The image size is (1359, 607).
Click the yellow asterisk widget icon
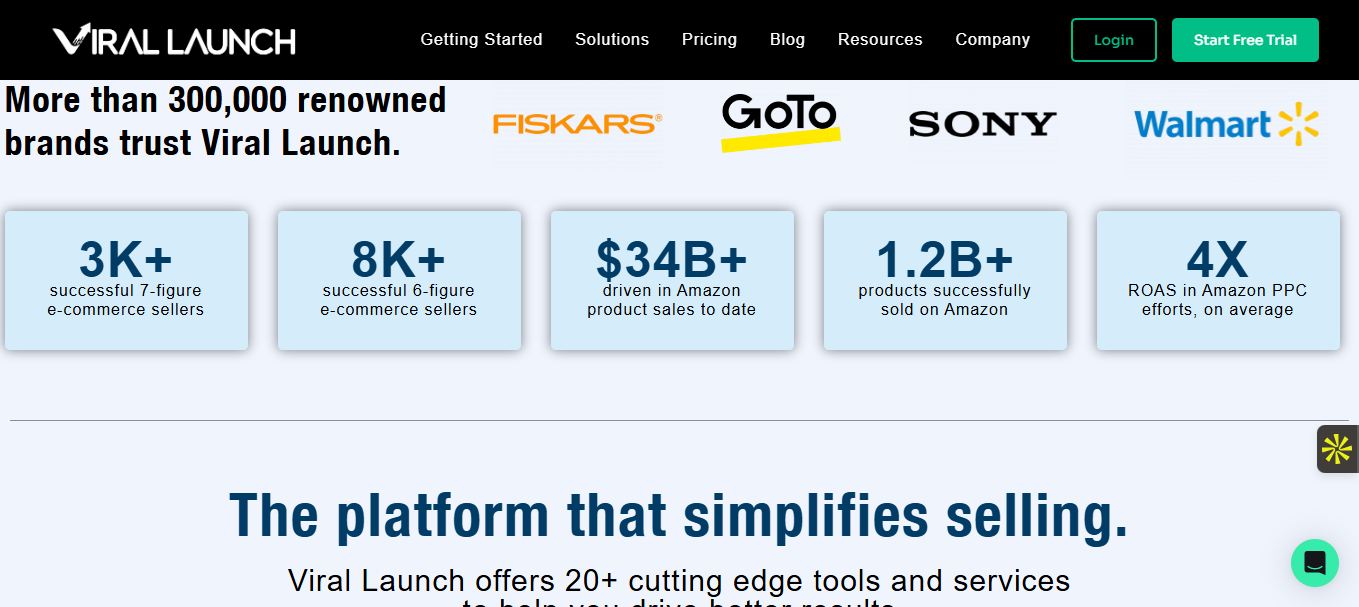point(1337,449)
